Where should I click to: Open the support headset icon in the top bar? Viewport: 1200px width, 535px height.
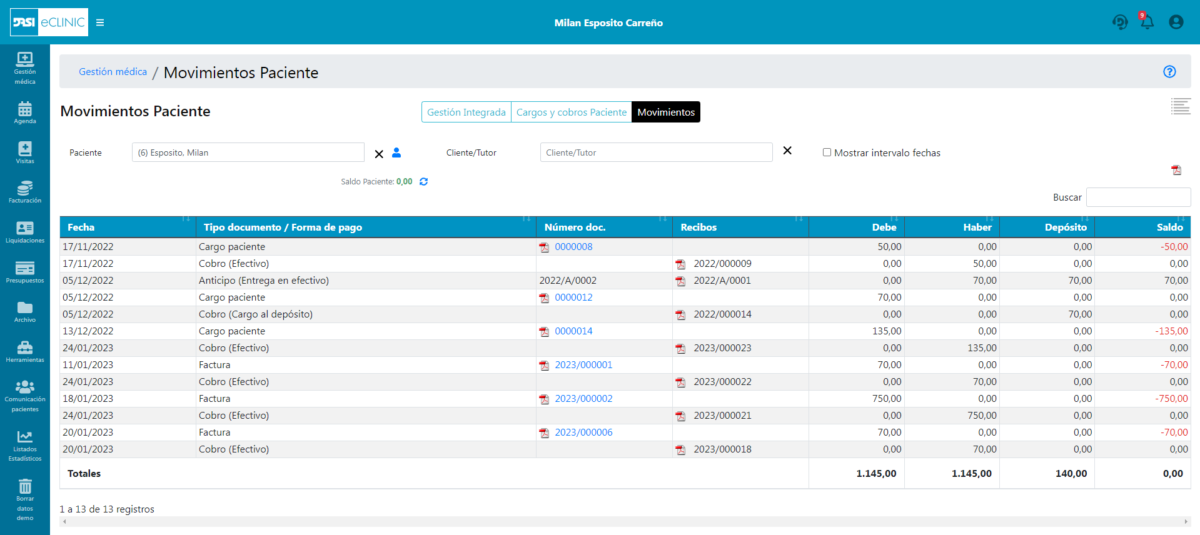point(1120,22)
